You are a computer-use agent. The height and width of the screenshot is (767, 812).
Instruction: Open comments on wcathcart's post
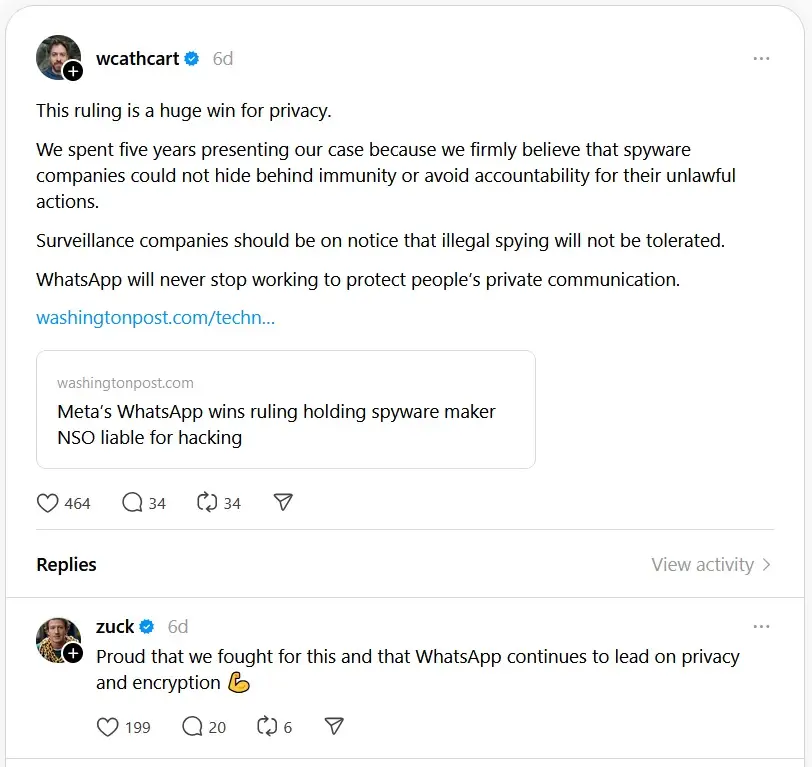click(x=133, y=503)
